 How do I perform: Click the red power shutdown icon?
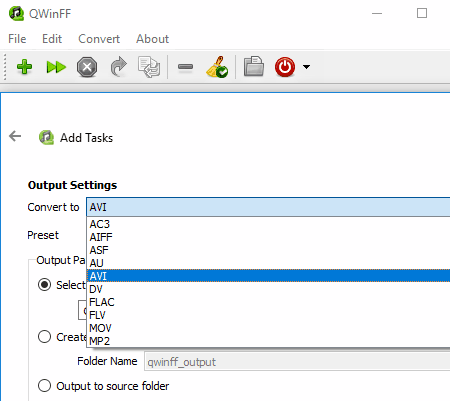coord(285,67)
